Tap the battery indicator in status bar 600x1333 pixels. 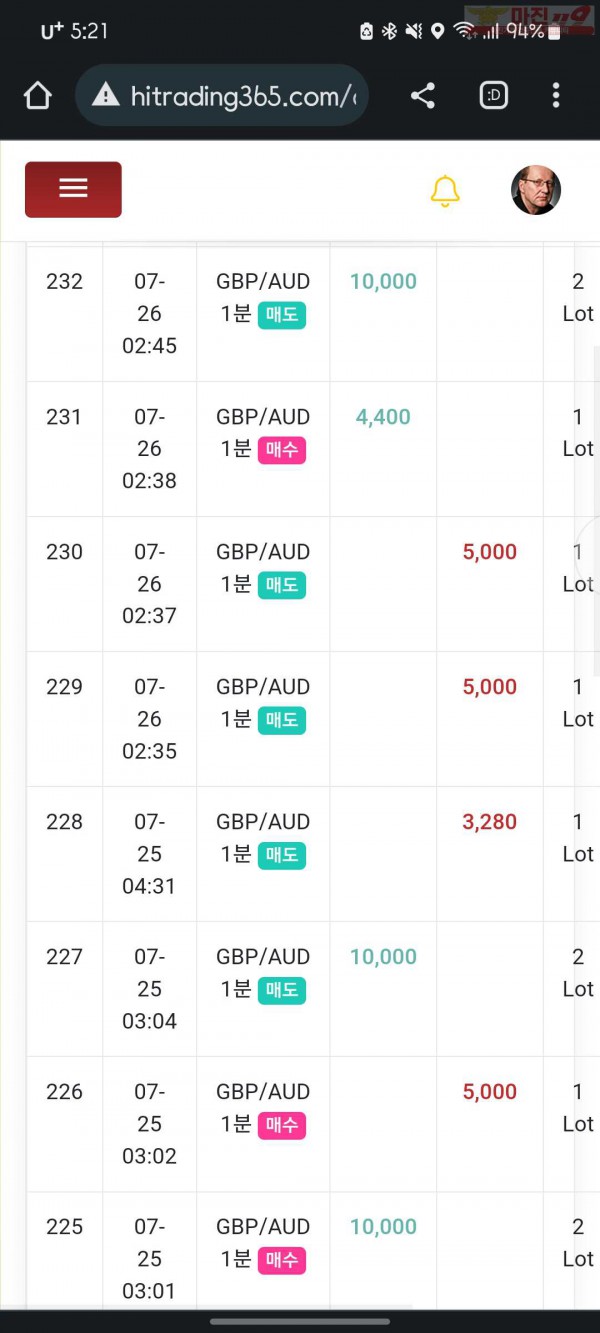(553, 31)
